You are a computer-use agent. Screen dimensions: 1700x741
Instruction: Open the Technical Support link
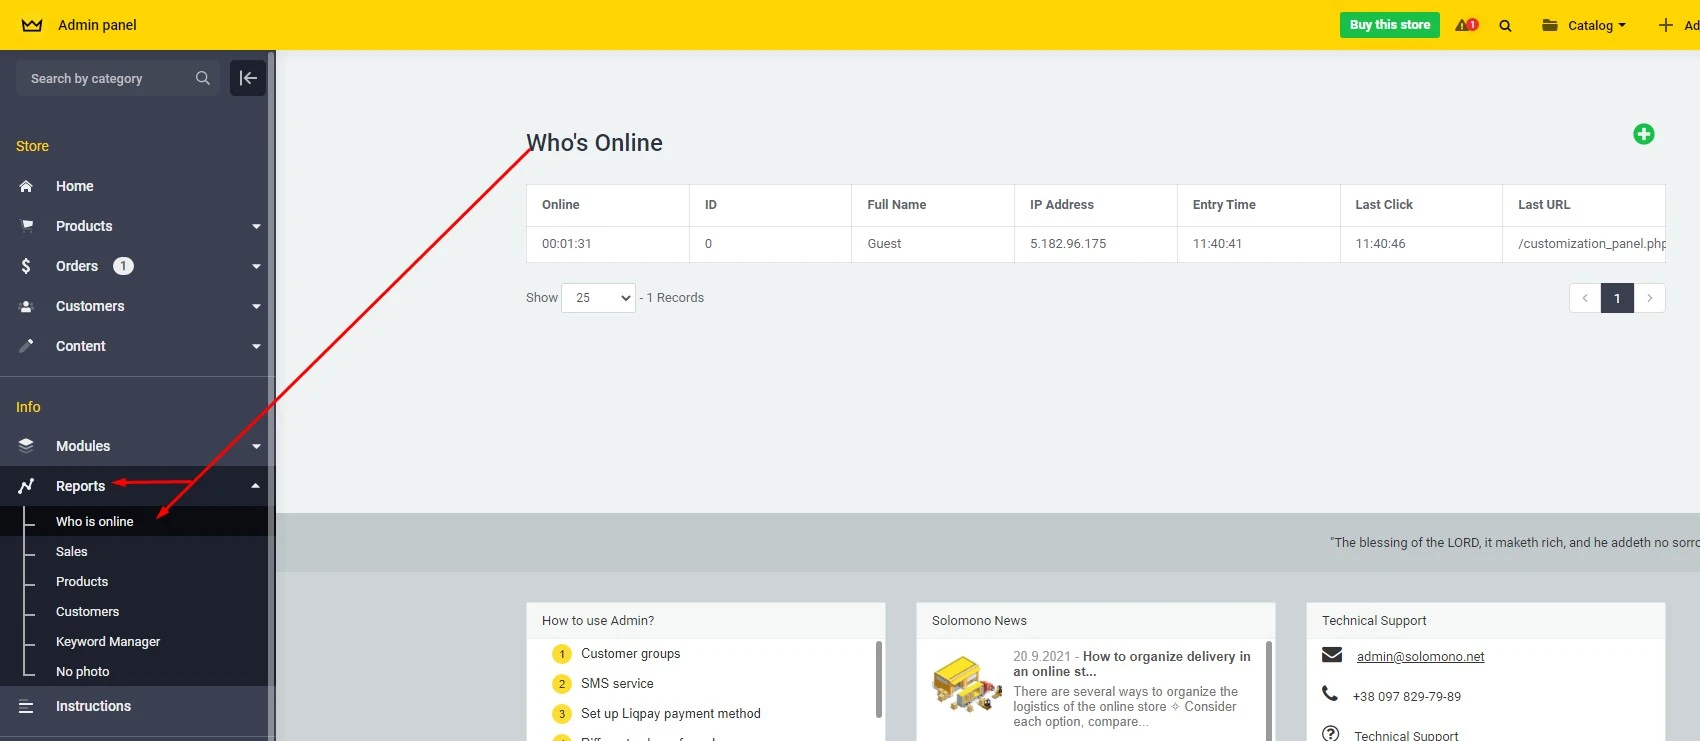coord(1406,736)
